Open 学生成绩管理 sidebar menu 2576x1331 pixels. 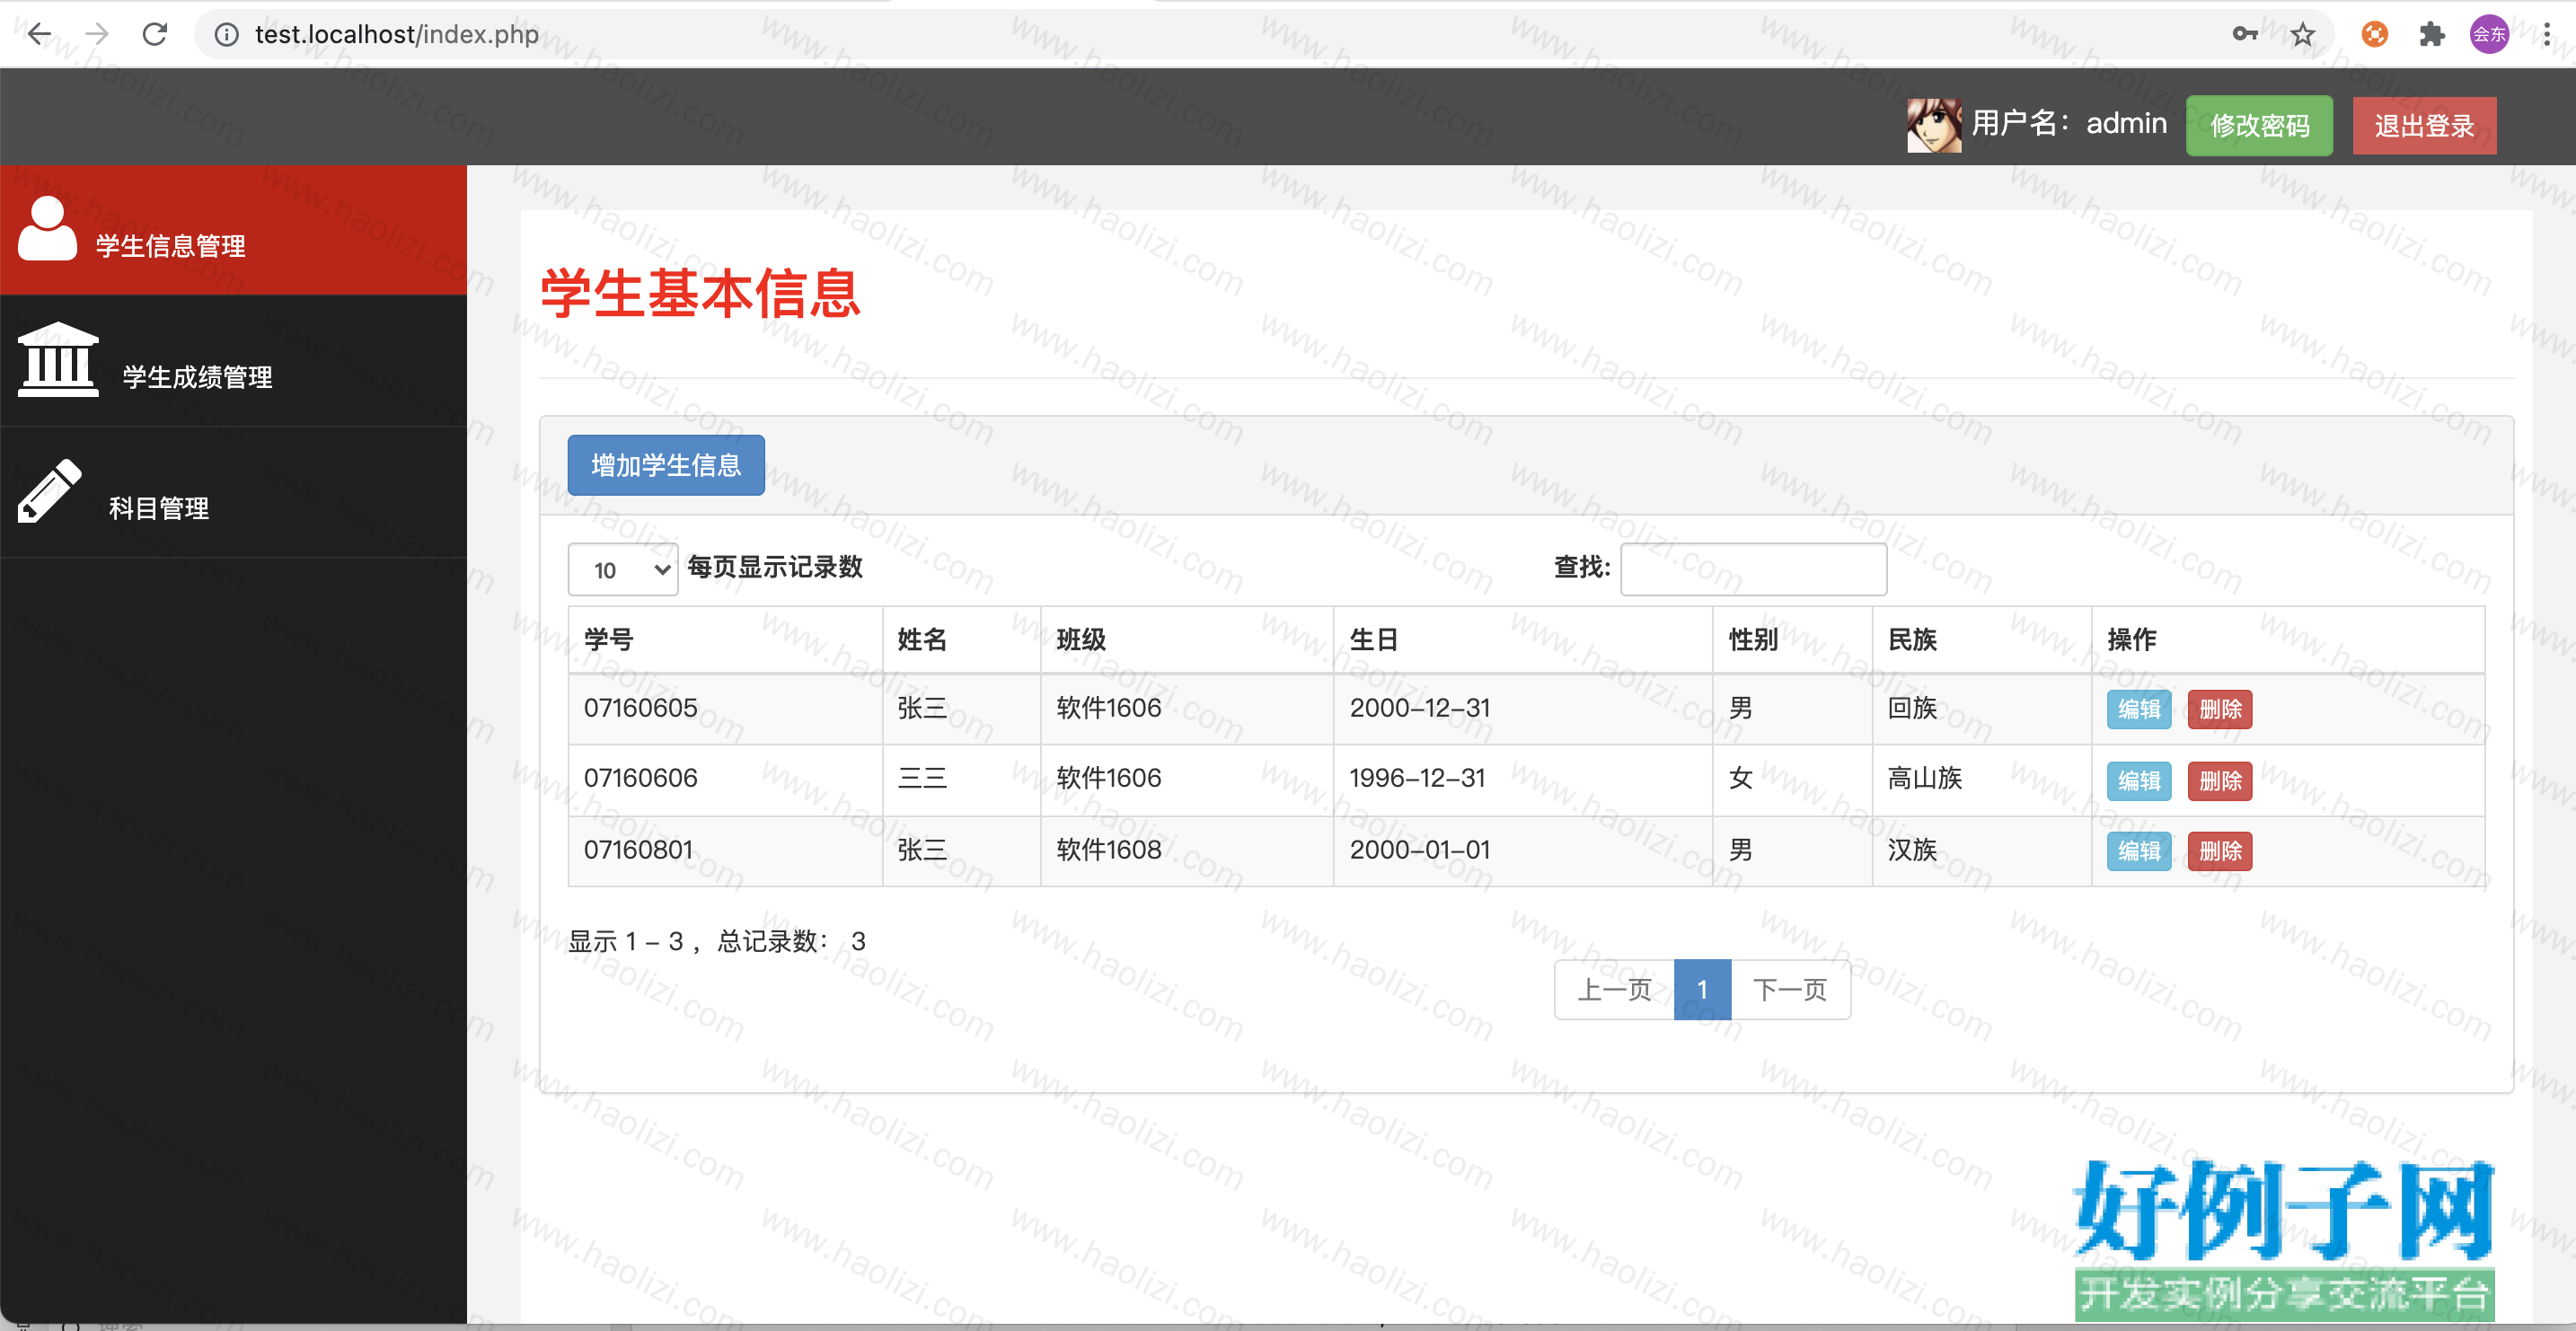click(233, 361)
